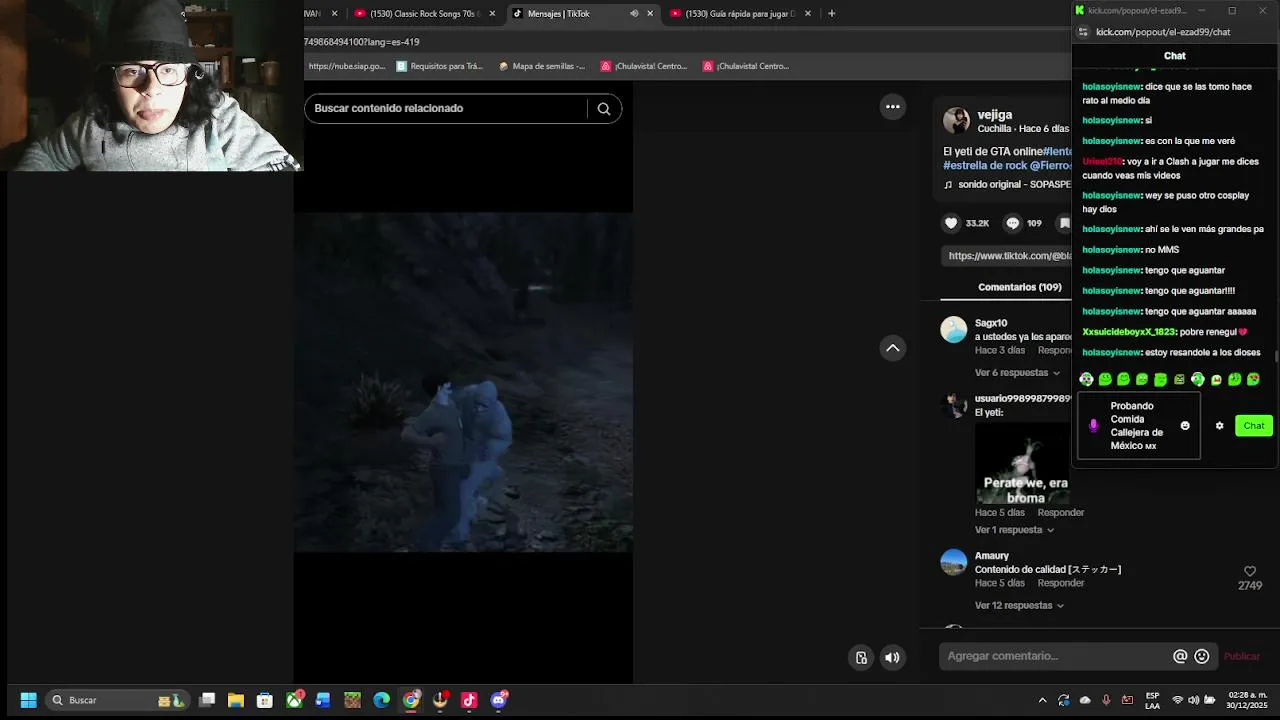The height and width of the screenshot is (720, 1280).
Task: Open the Kick chat emoji picker
Action: (x=1185, y=426)
